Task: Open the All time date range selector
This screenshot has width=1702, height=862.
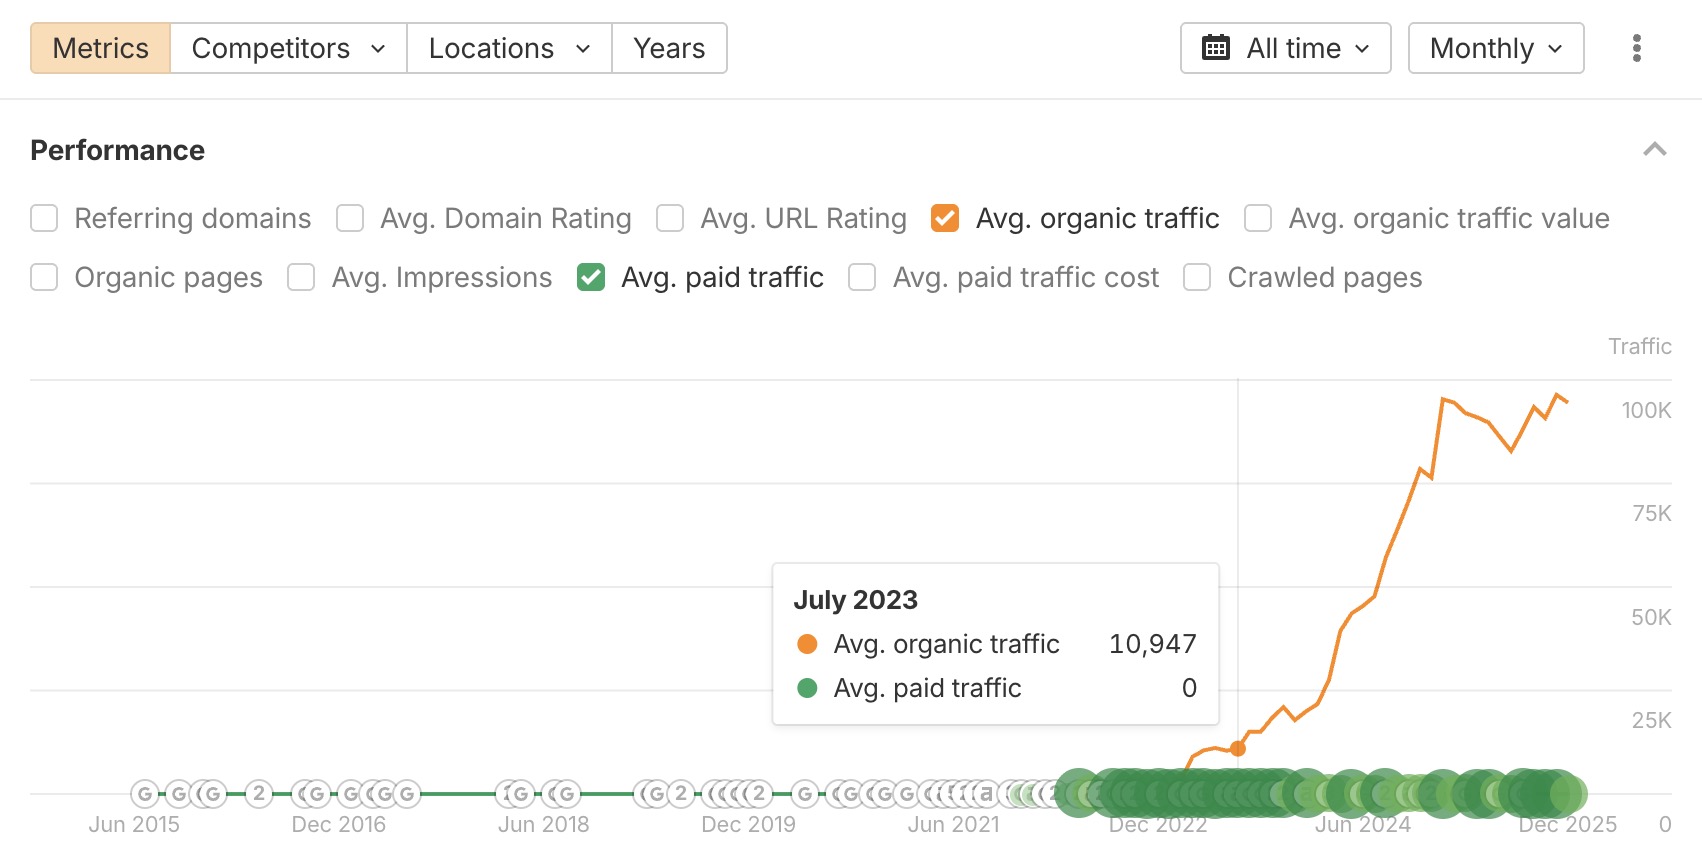Action: 1285,48
